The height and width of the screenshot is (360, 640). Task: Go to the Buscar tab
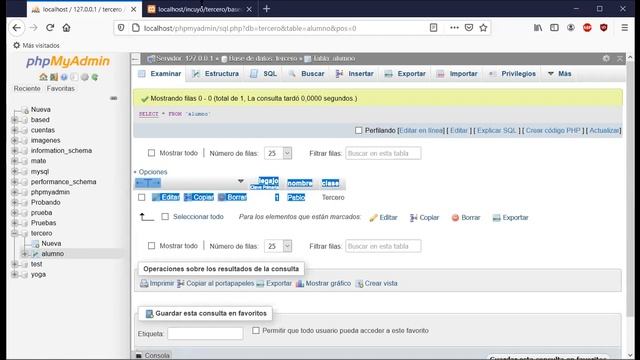pos(307,74)
